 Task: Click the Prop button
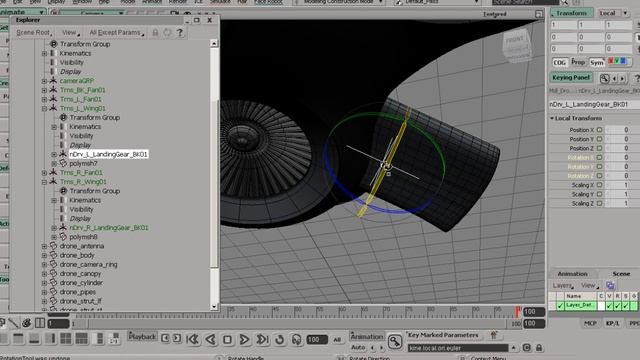point(578,62)
